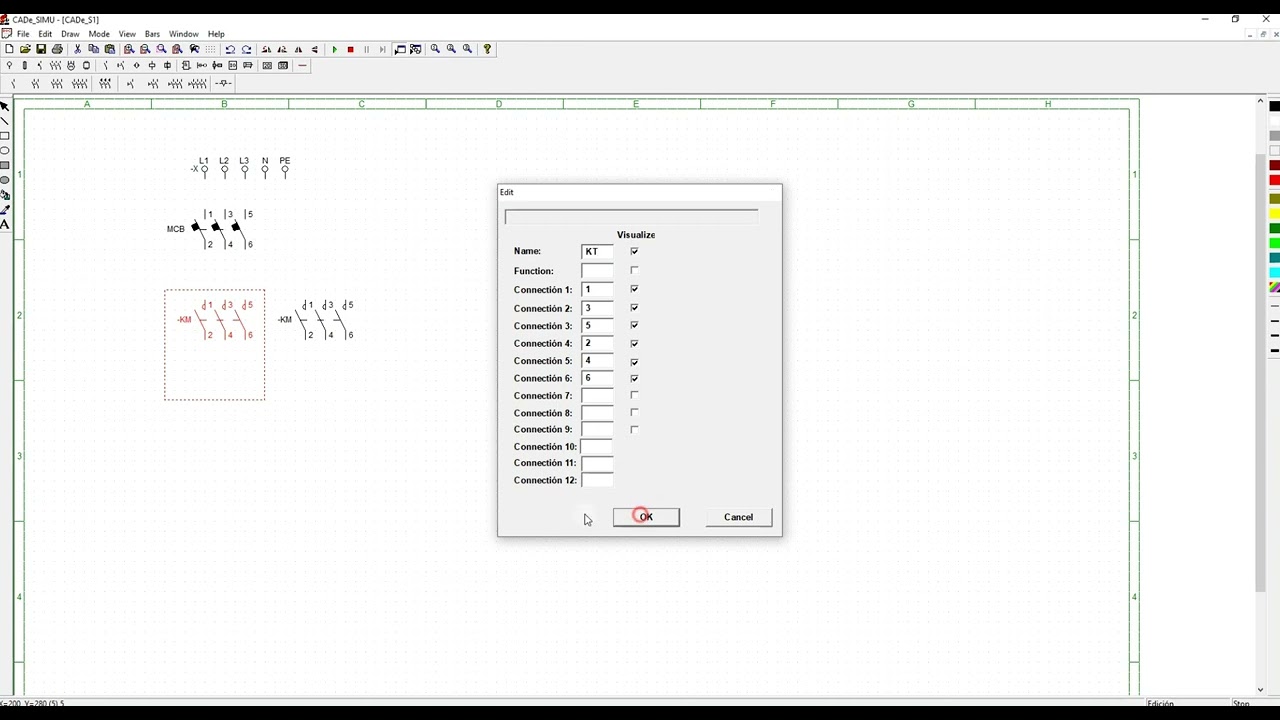The height and width of the screenshot is (720, 1280).
Task: Enable Visualize checkbox for Function
Action: (x=634, y=271)
